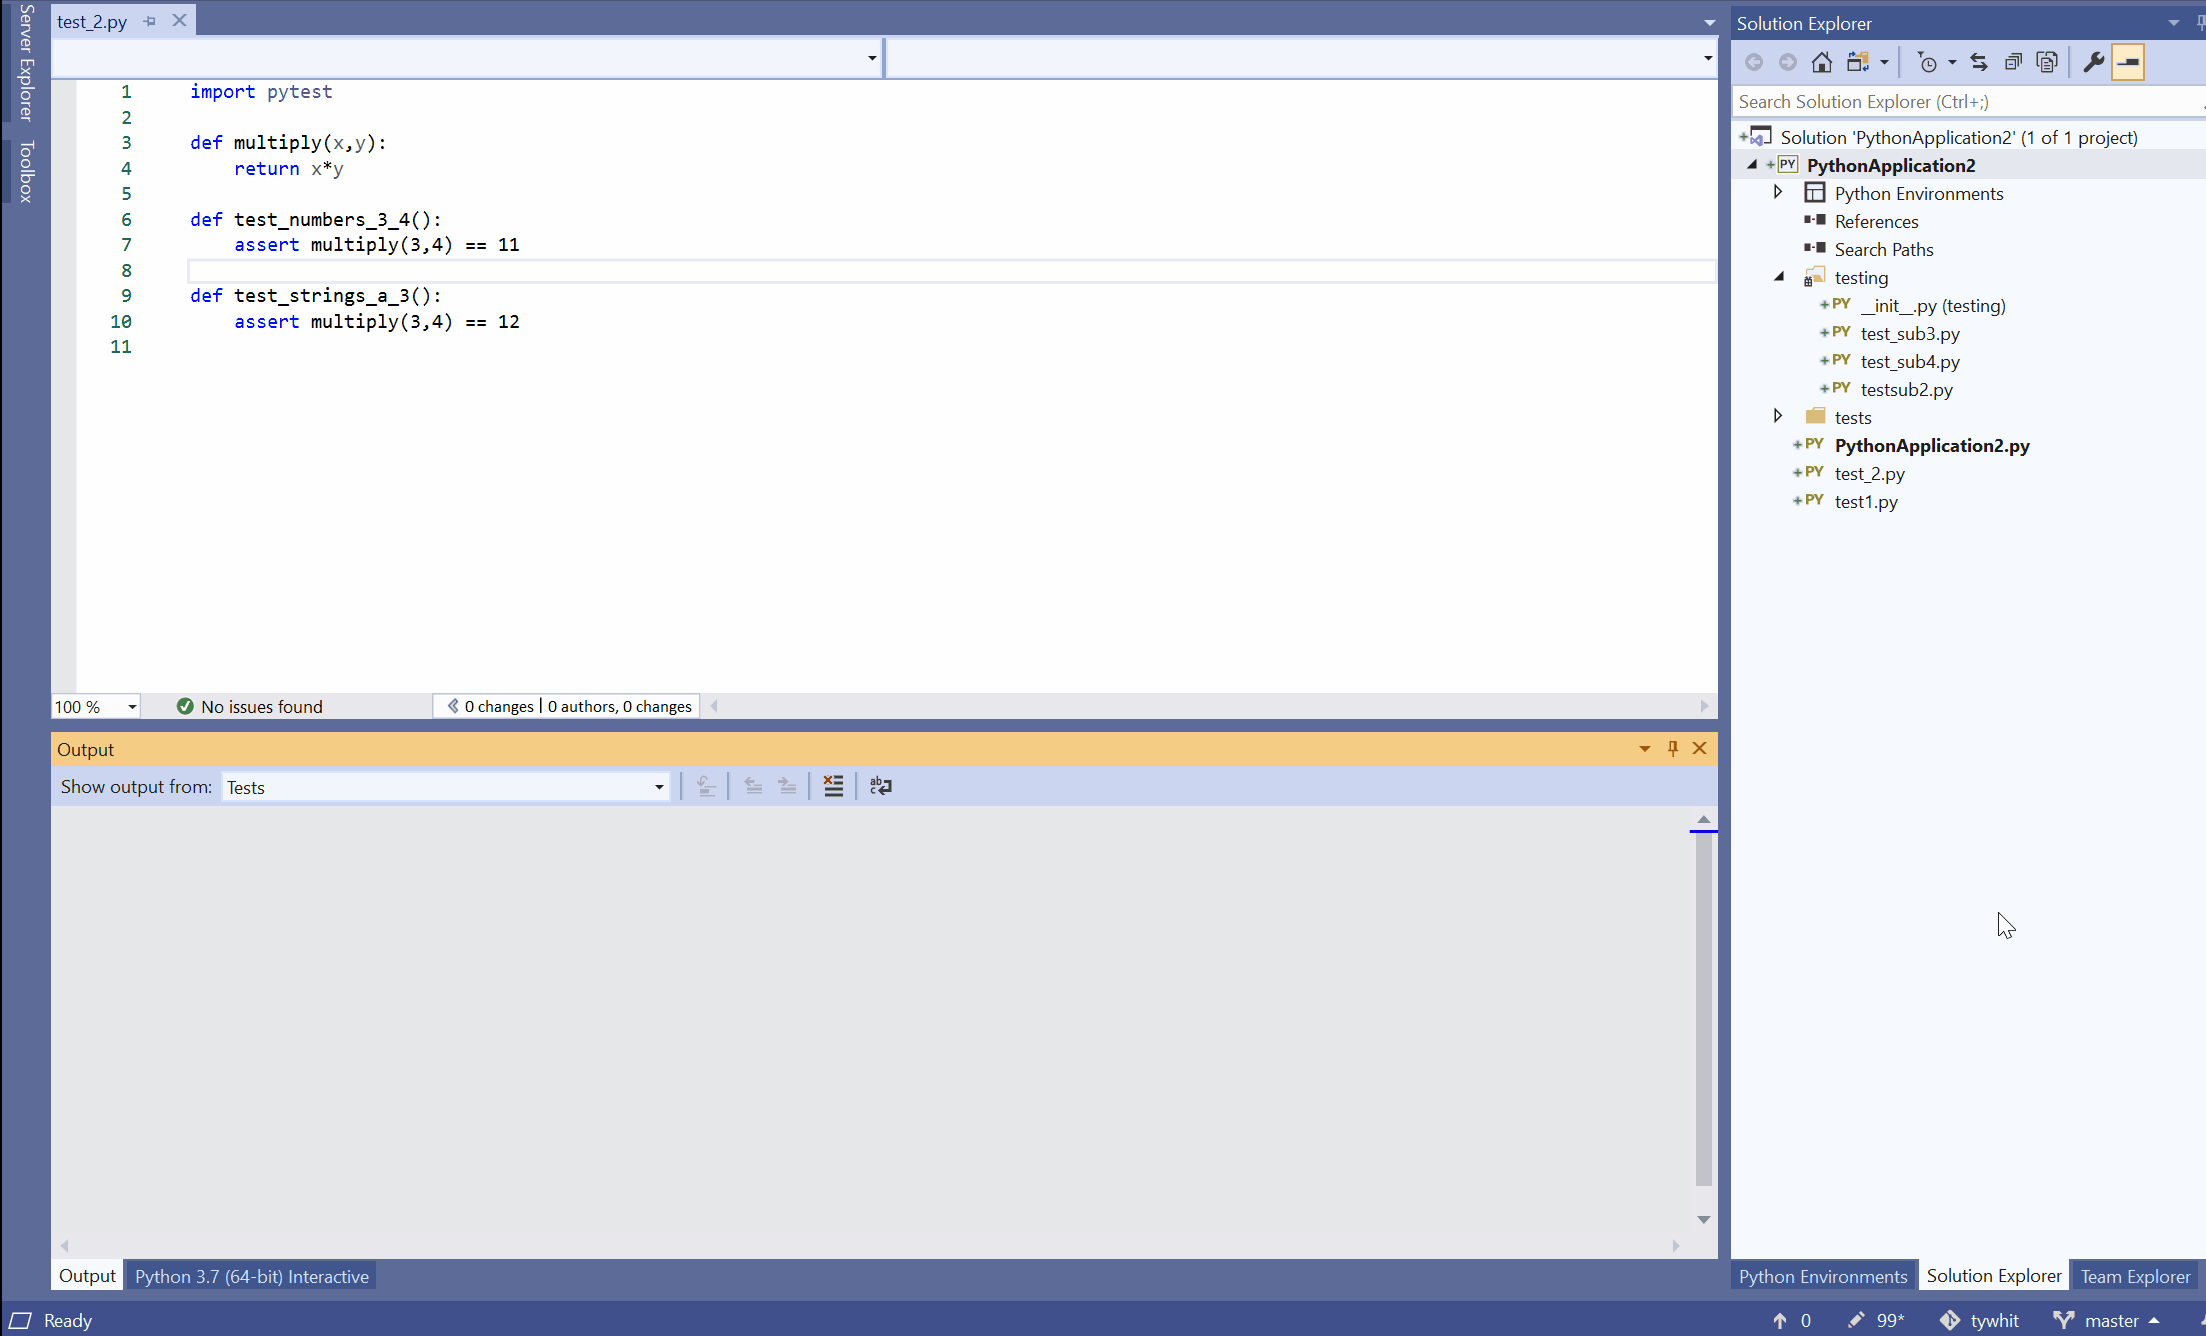2206x1336 pixels.
Task: Expand the testing folder in Solution Explorer
Action: [x=1779, y=276]
